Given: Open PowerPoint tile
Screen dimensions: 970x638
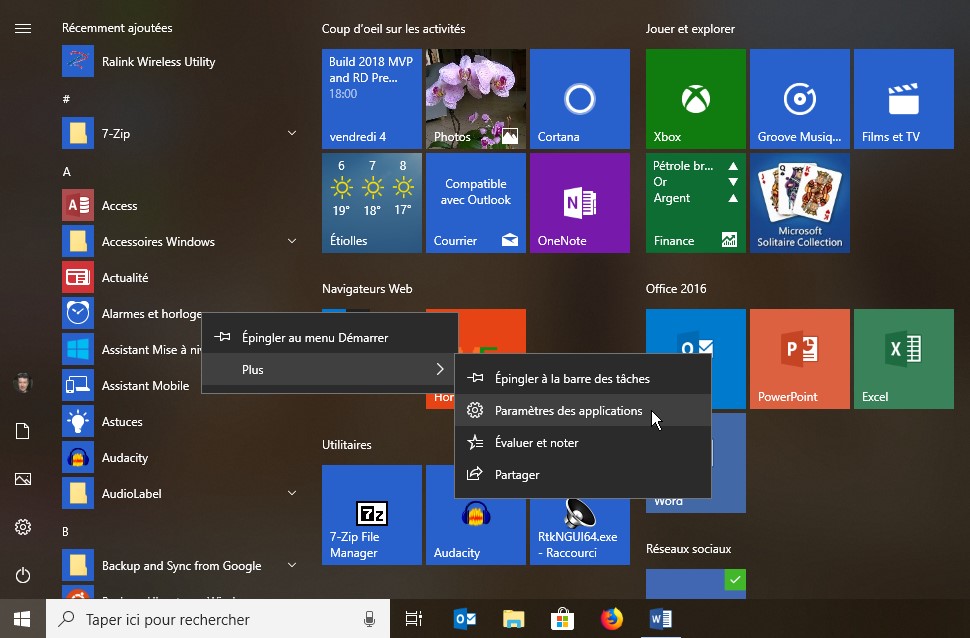Looking at the screenshot, I should point(799,359).
